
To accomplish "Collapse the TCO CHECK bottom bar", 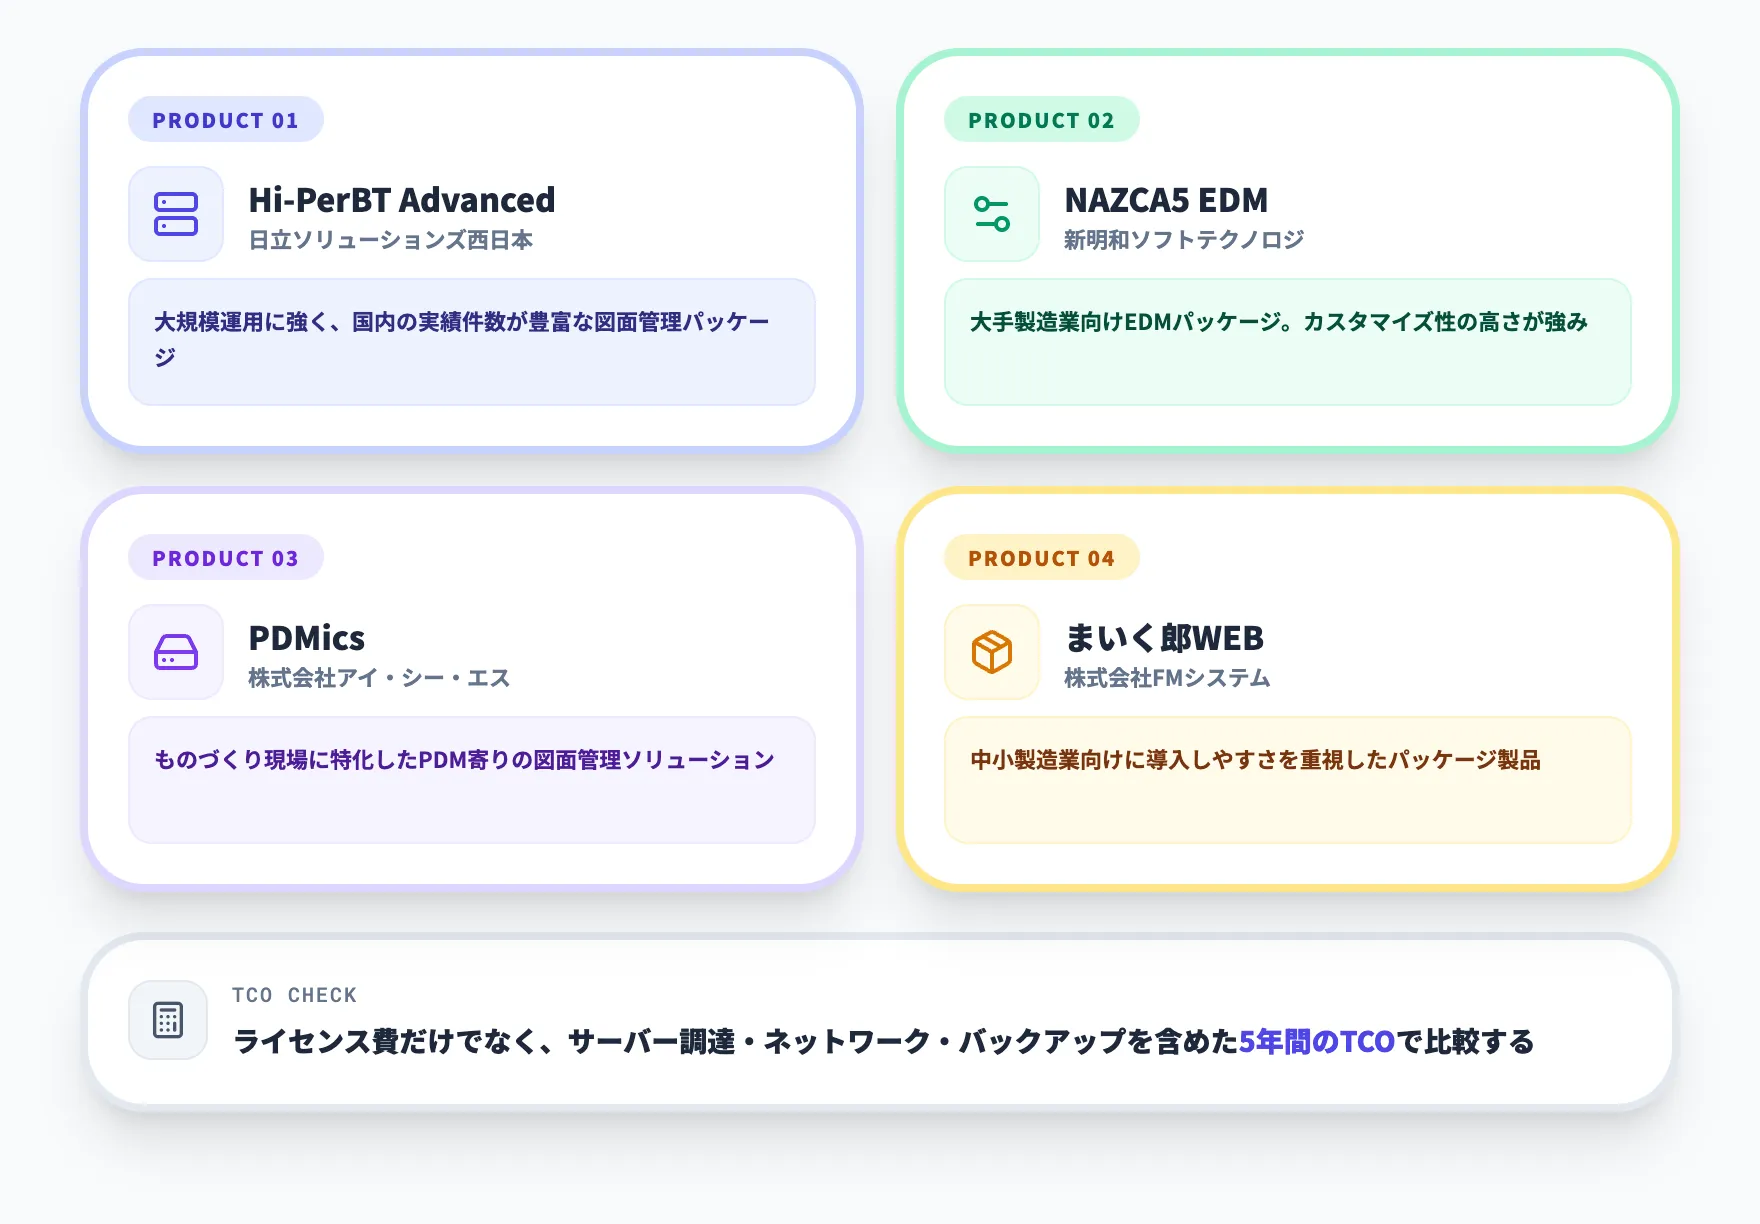I will [x=880, y=1020].
